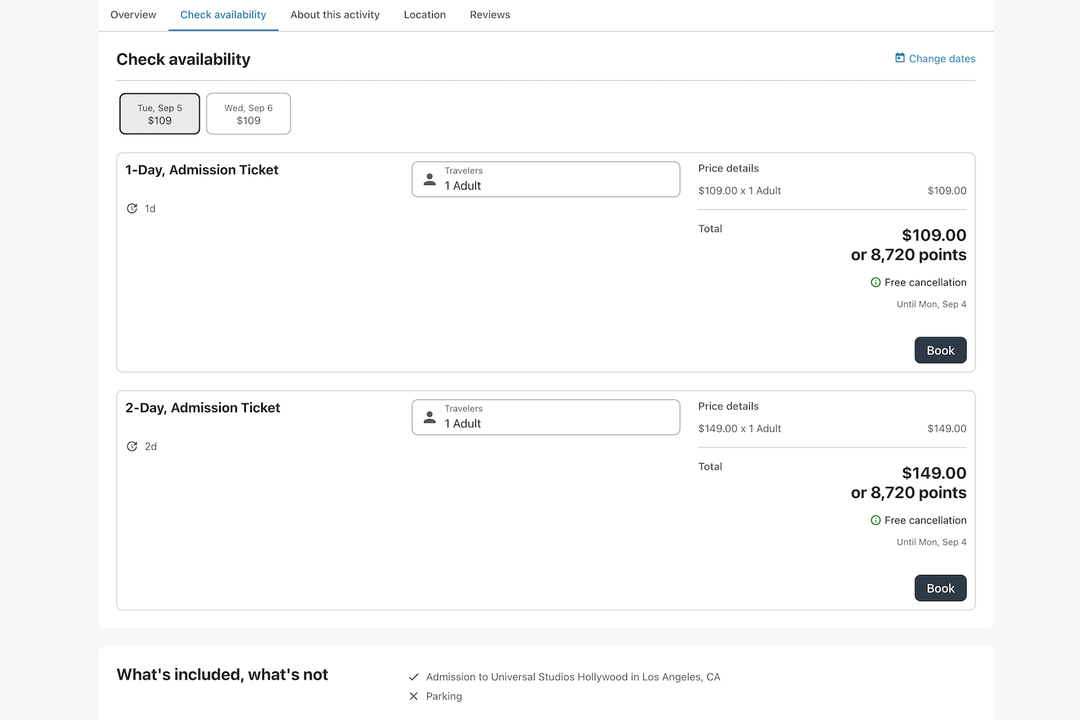
Task: Open Travelers dropdown for 1-Day Admission Ticket
Action: pyautogui.click(x=546, y=179)
